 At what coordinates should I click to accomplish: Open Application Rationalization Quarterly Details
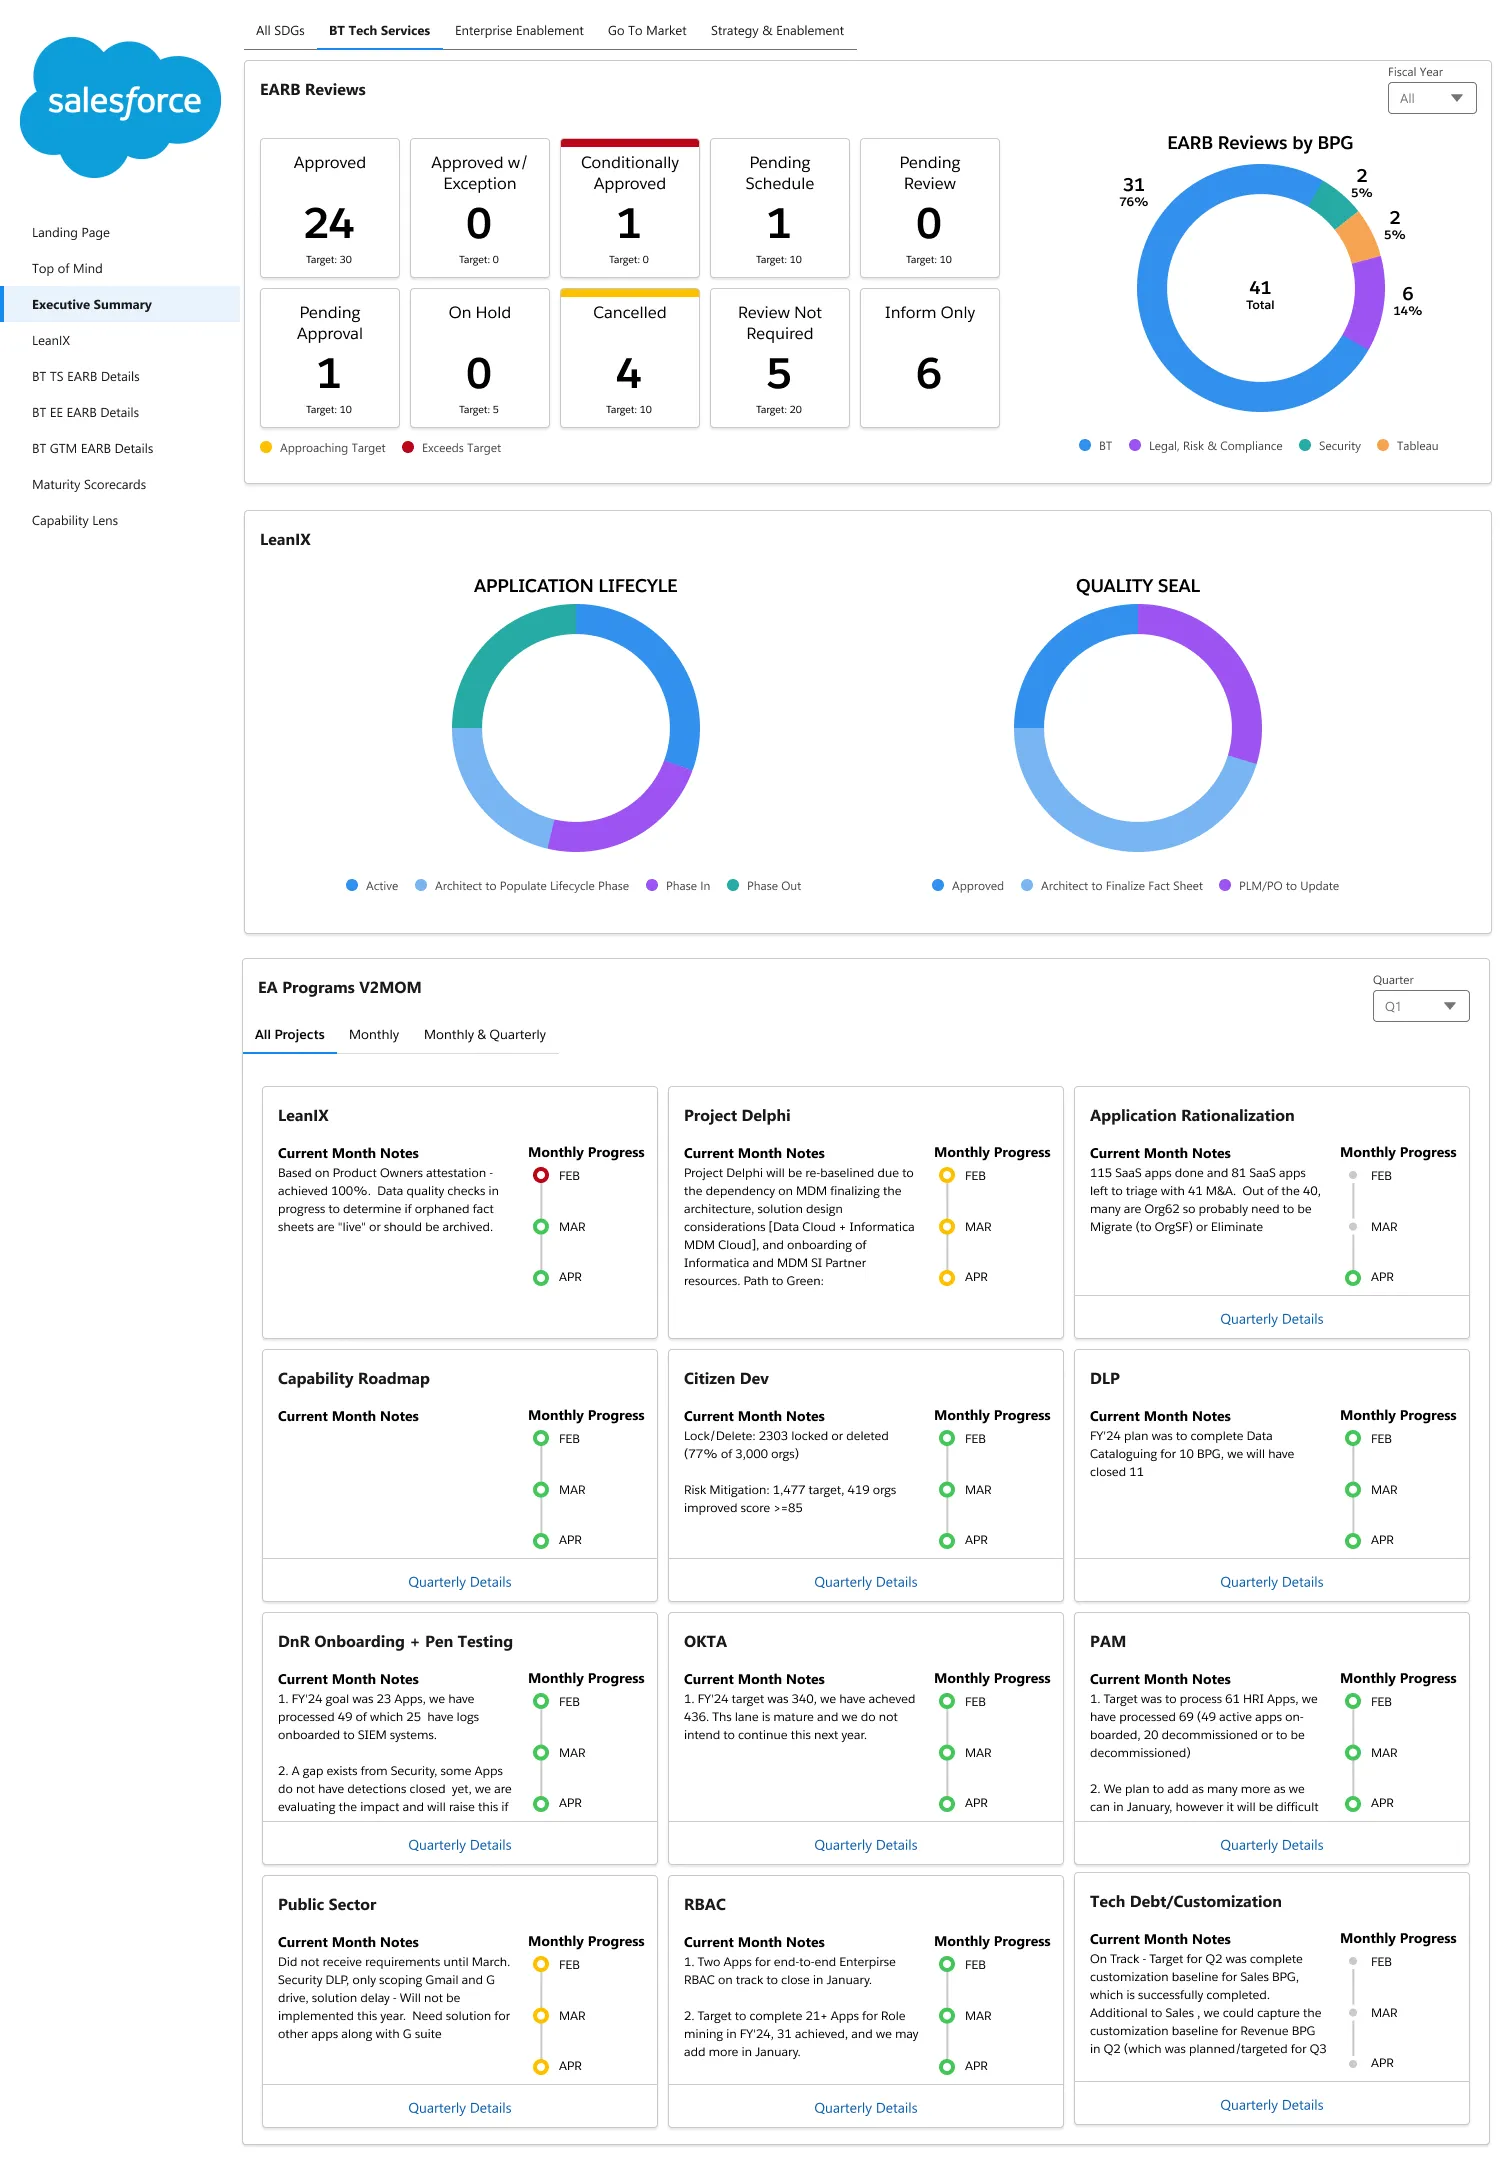[x=1271, y=1320]
